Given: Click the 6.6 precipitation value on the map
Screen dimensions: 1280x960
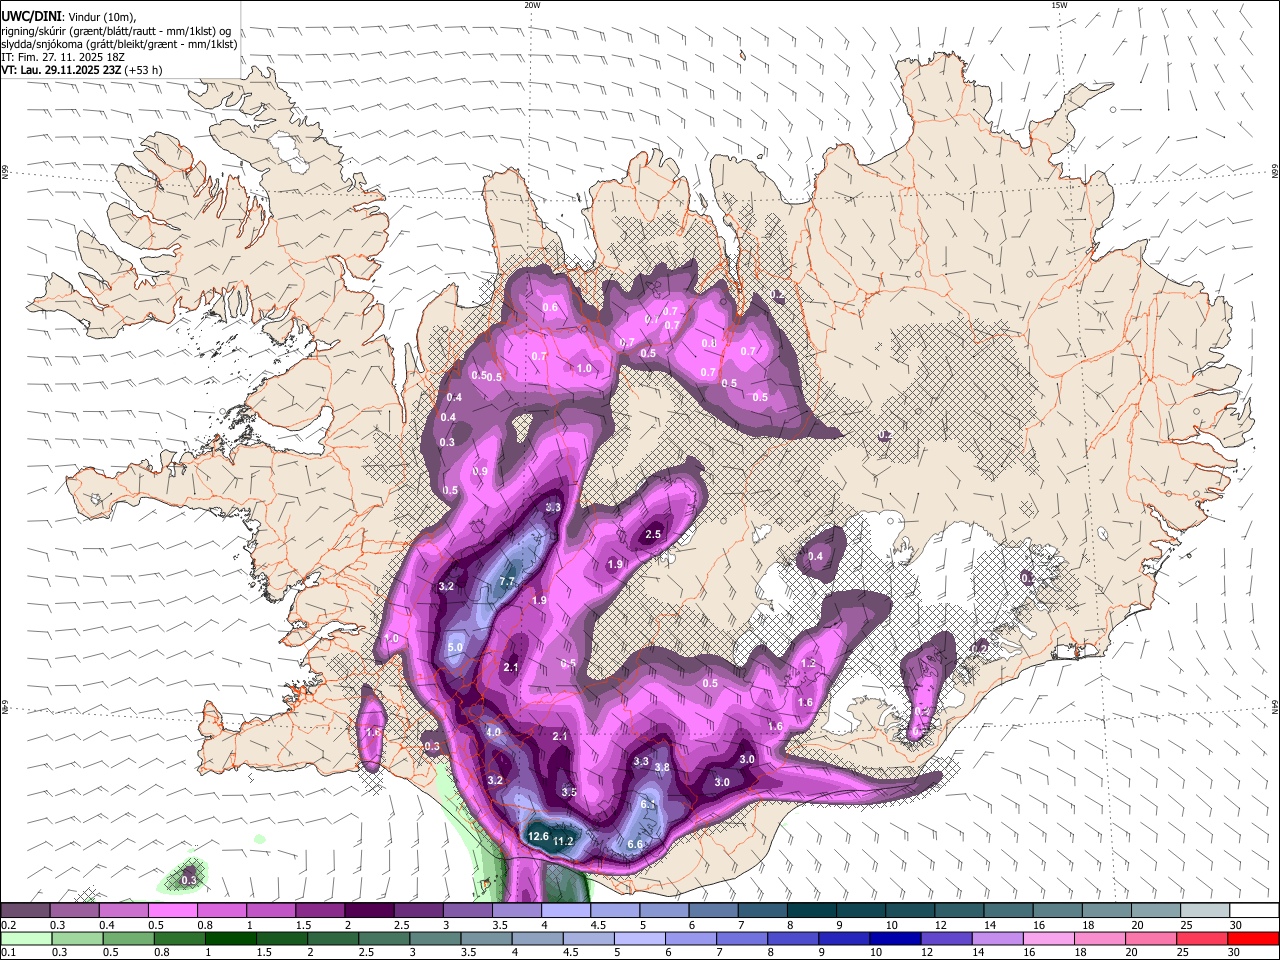Looking at the screenshot, I should click(635, 844).
